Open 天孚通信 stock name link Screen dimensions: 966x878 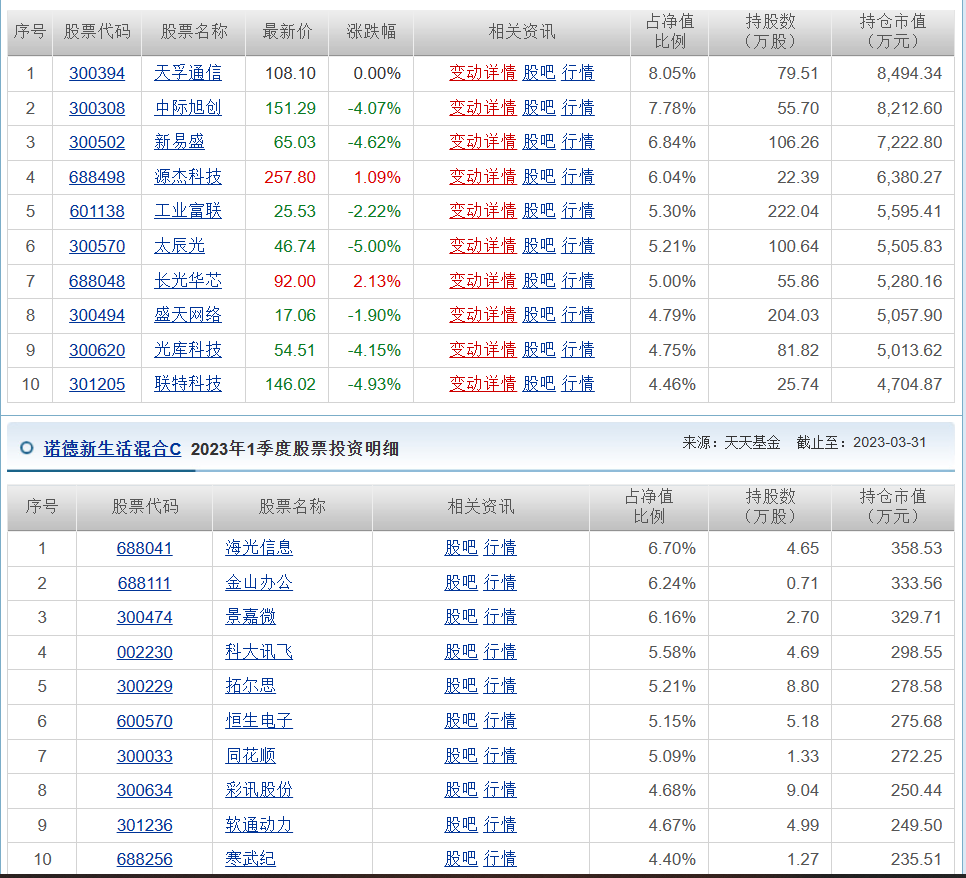(x=188, y=73)
